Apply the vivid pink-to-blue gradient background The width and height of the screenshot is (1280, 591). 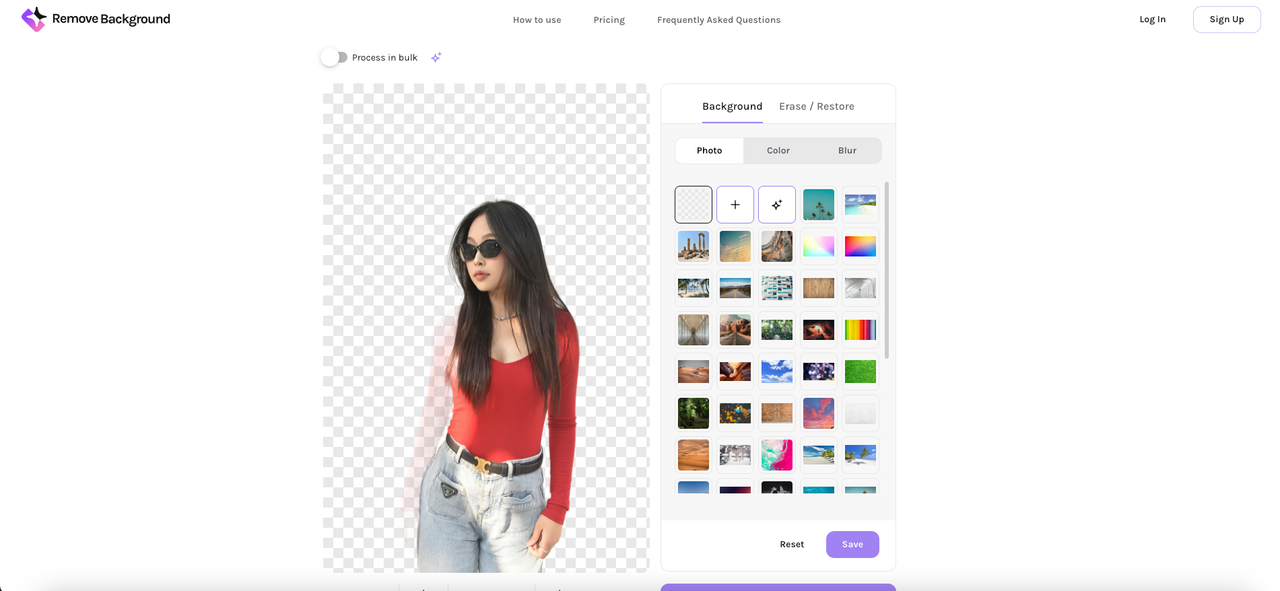tap(860, 246)
